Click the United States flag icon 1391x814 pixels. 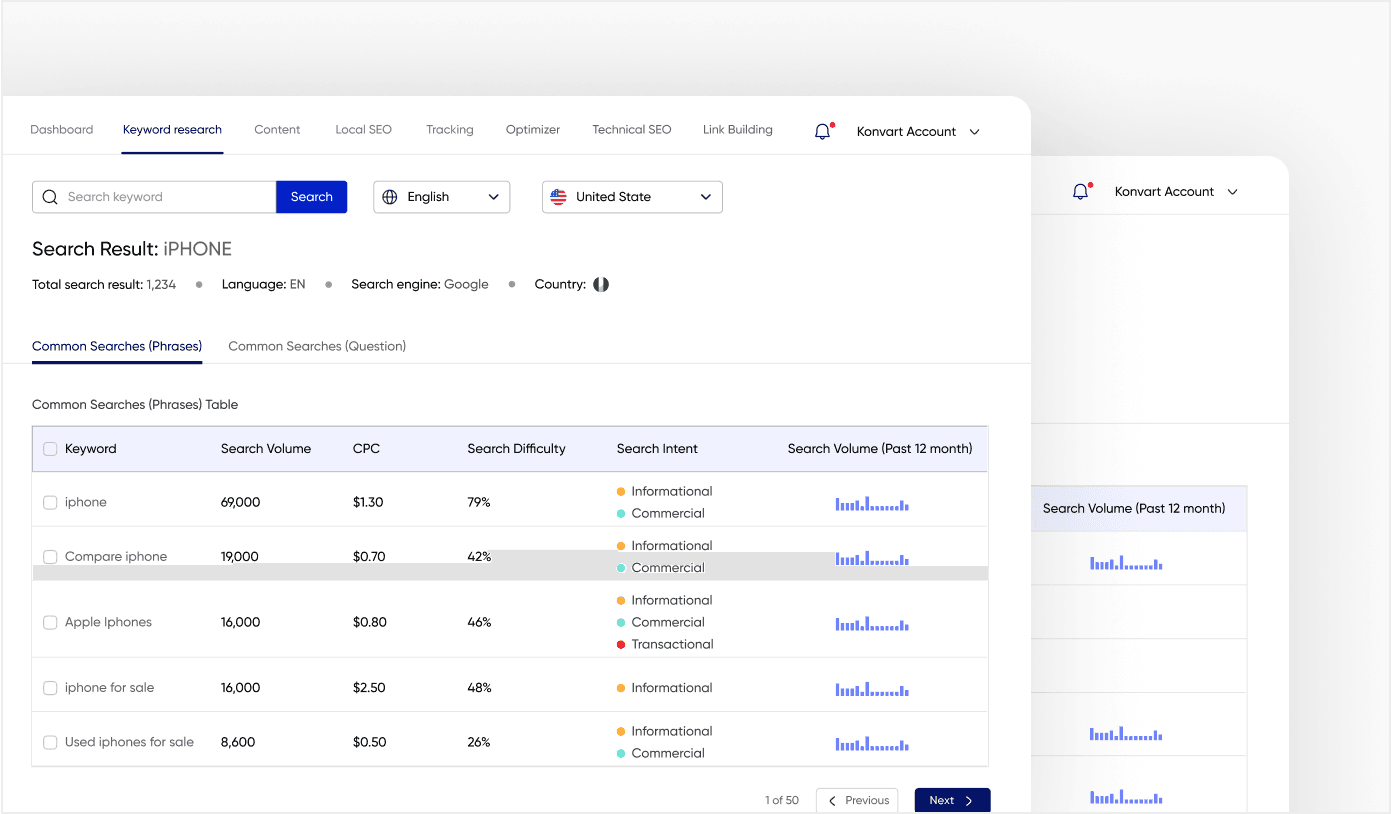[x=558, y=196]
